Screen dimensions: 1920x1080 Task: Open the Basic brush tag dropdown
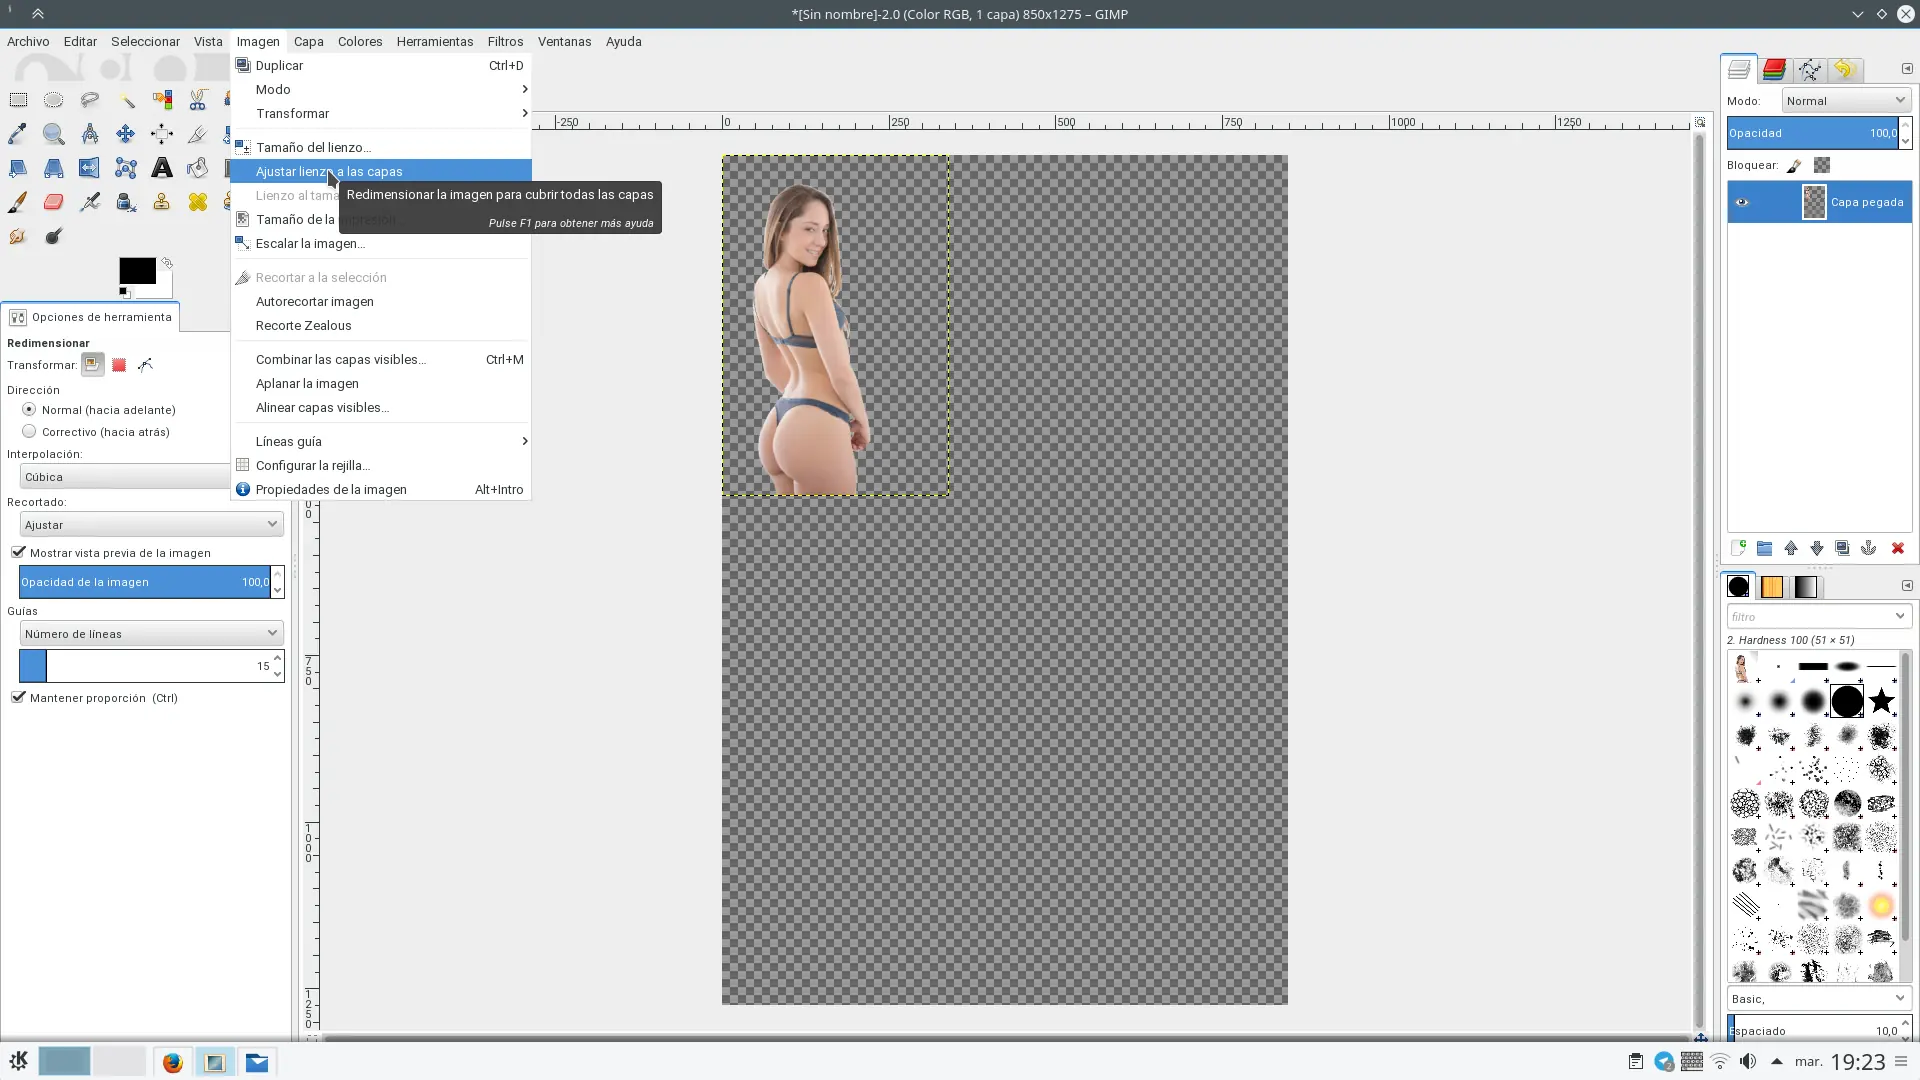tap(1818, 998)
